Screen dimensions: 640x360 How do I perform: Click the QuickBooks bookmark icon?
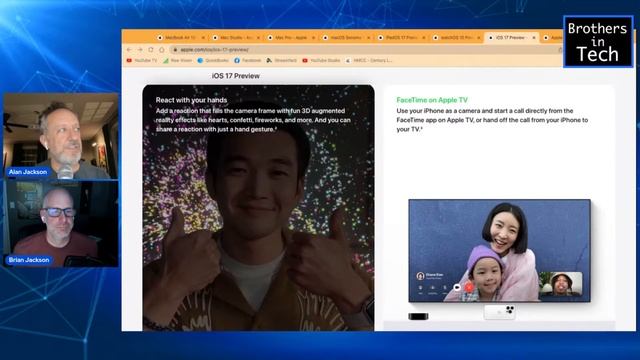pos(200,60)
